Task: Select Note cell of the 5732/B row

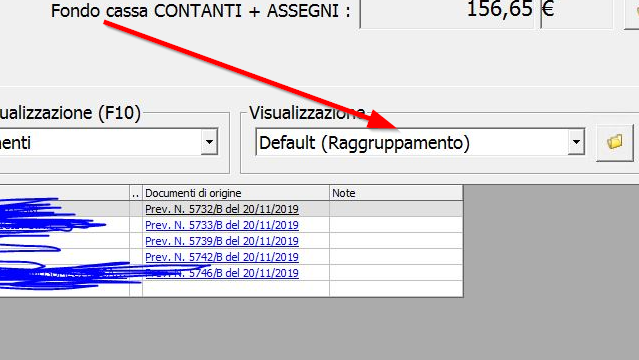Action: pyautogui.click(x=396, y=209)
